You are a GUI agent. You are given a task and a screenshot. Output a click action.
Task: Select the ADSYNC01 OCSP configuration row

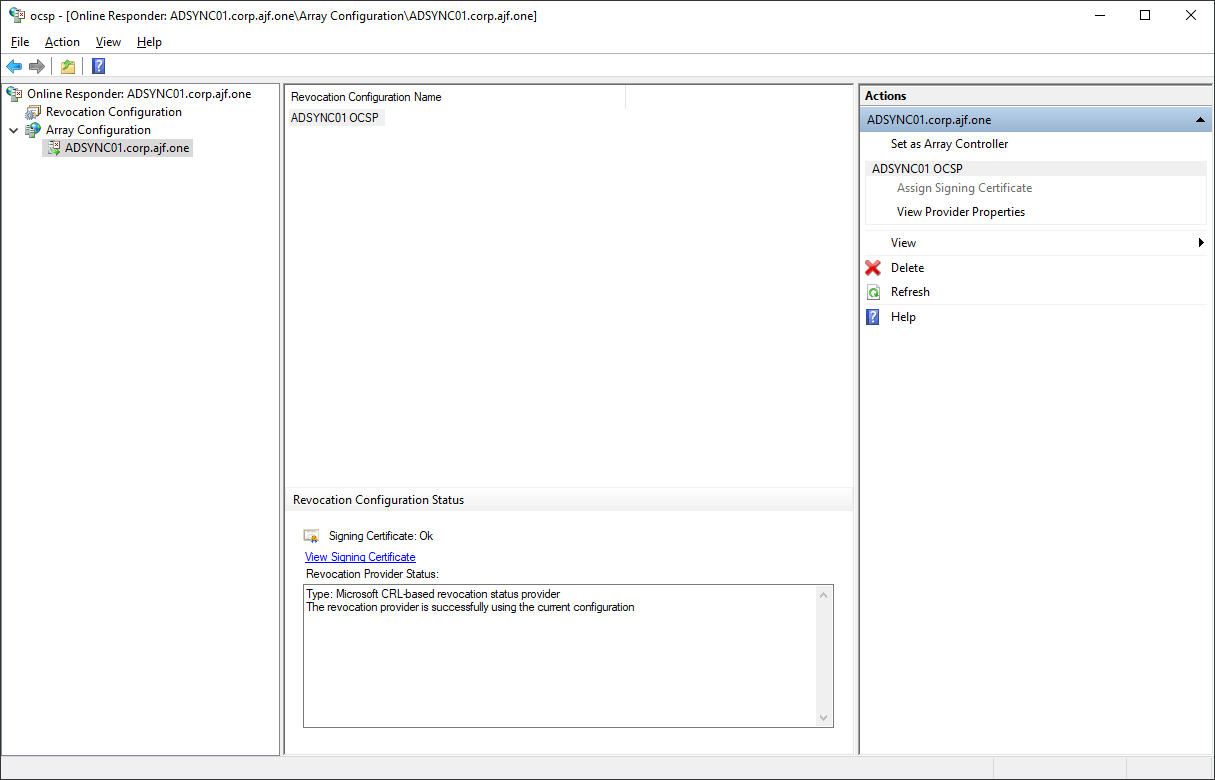point(335,117)
